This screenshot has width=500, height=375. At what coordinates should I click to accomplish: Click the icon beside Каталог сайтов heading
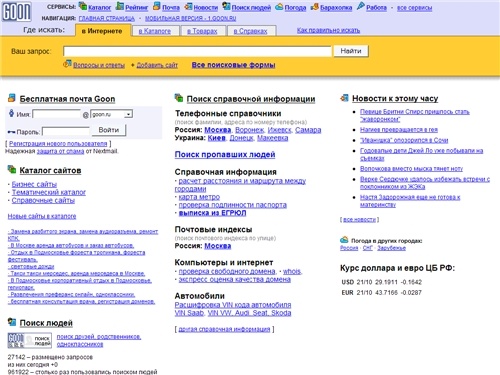point(12,169)
